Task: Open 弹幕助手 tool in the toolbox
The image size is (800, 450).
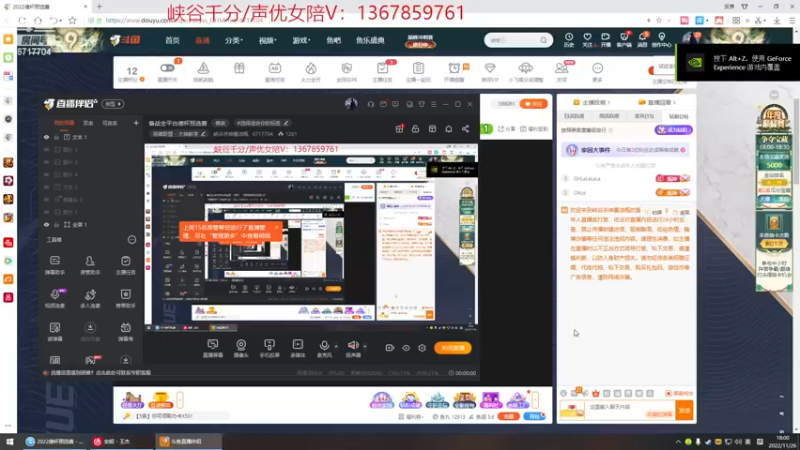Action: pyautogui.click(x=55, y=265)
